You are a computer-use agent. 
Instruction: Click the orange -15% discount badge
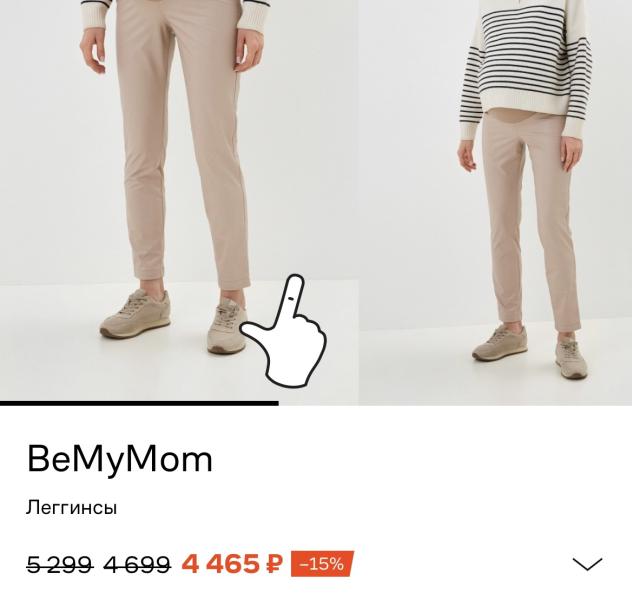[x=322, y=564]
